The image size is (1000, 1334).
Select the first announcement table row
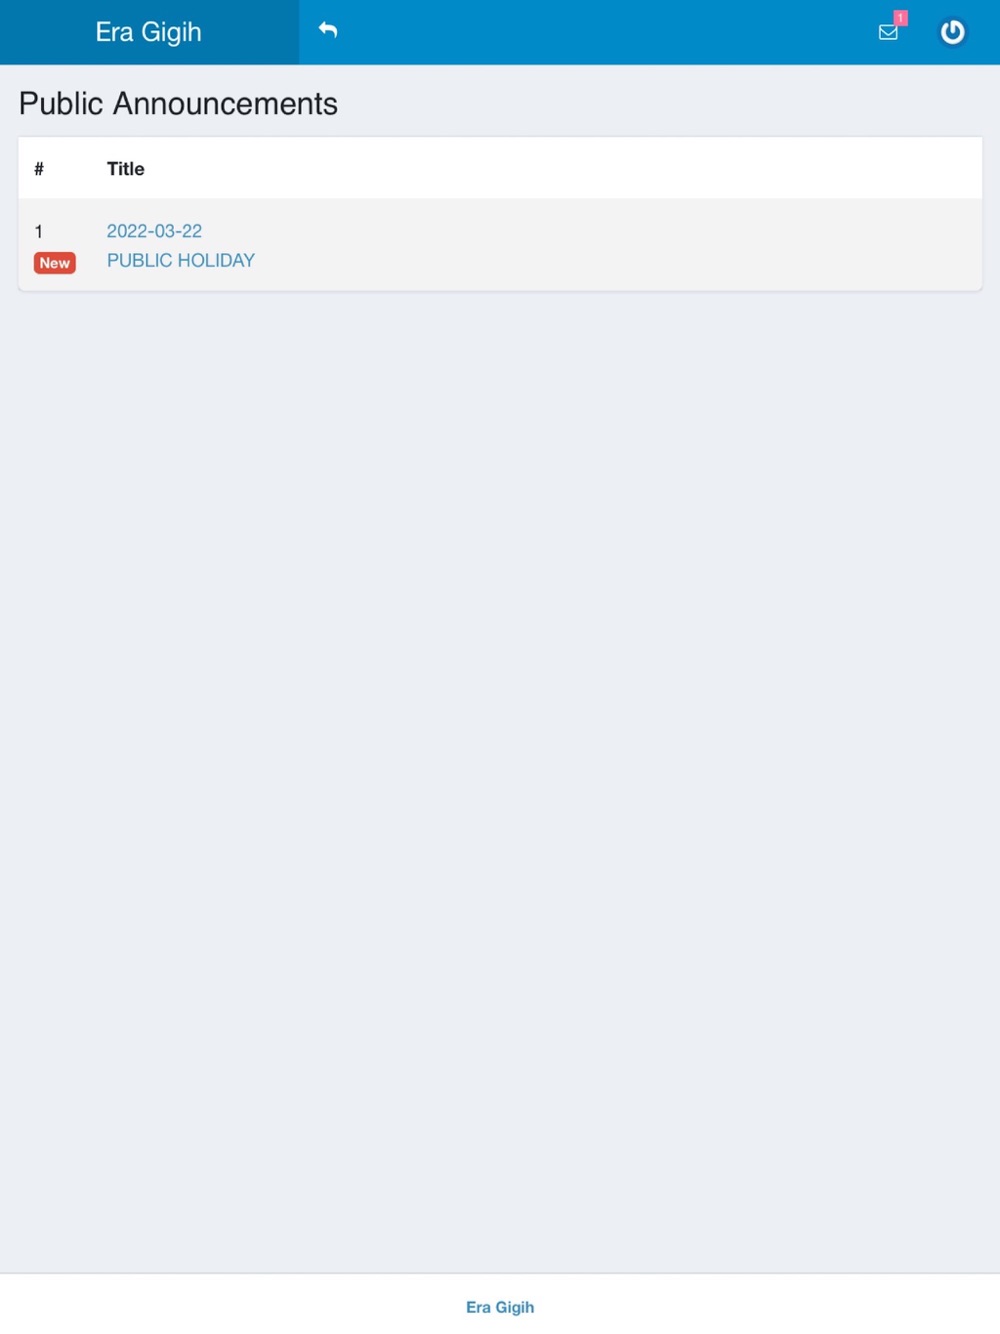click(x=500, y=245)
